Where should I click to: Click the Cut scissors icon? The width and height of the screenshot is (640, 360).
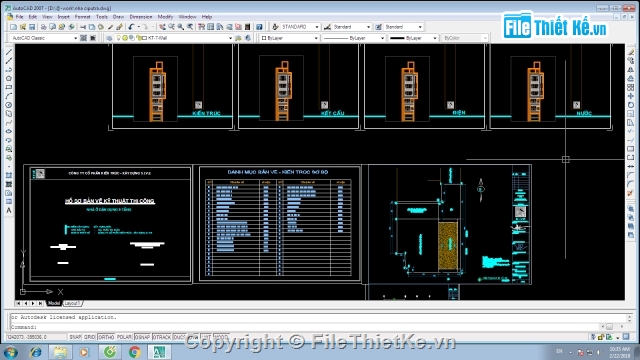83,27
